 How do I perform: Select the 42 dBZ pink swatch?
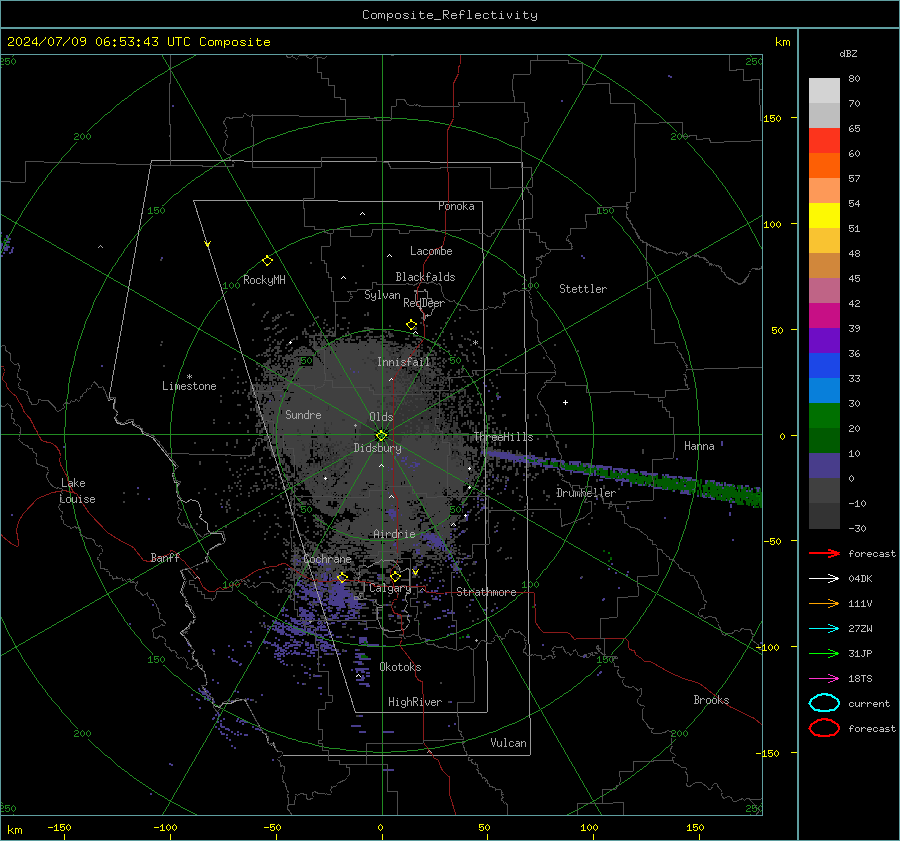coord(824,290)
